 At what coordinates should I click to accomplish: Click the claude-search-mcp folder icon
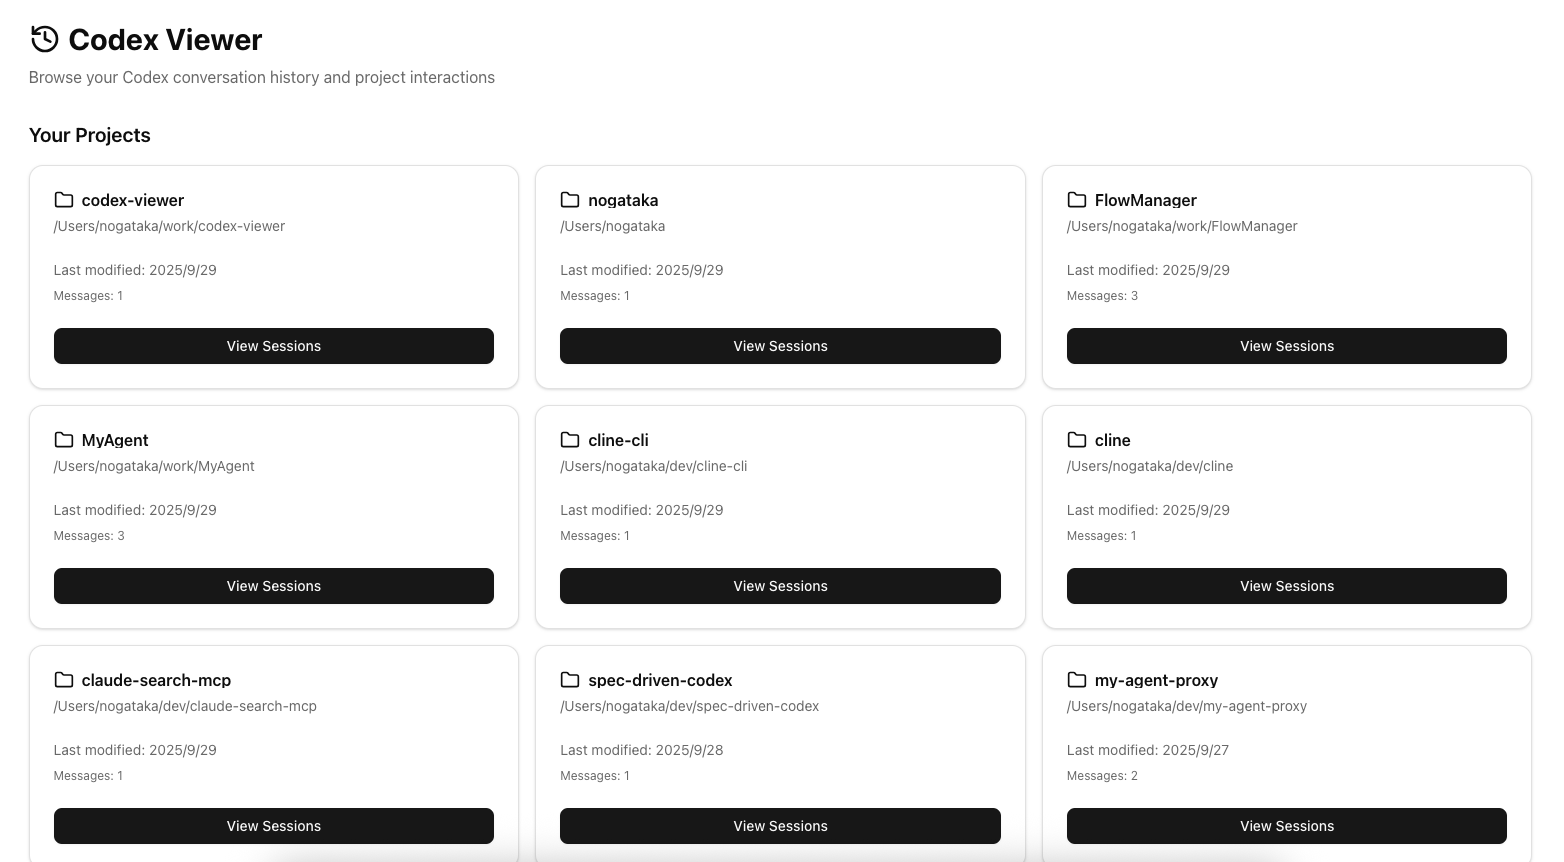64,680
